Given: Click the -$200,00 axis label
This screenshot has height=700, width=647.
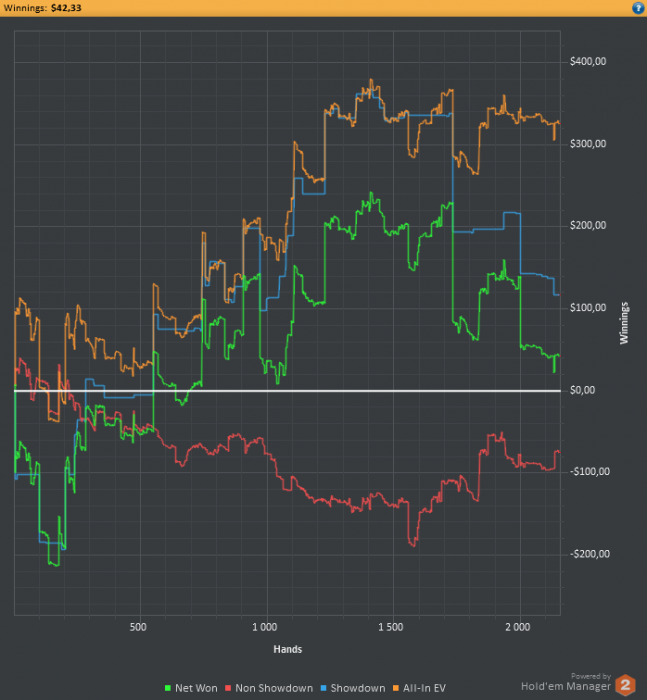Looking at the screenshot, I should pos(589,554).
